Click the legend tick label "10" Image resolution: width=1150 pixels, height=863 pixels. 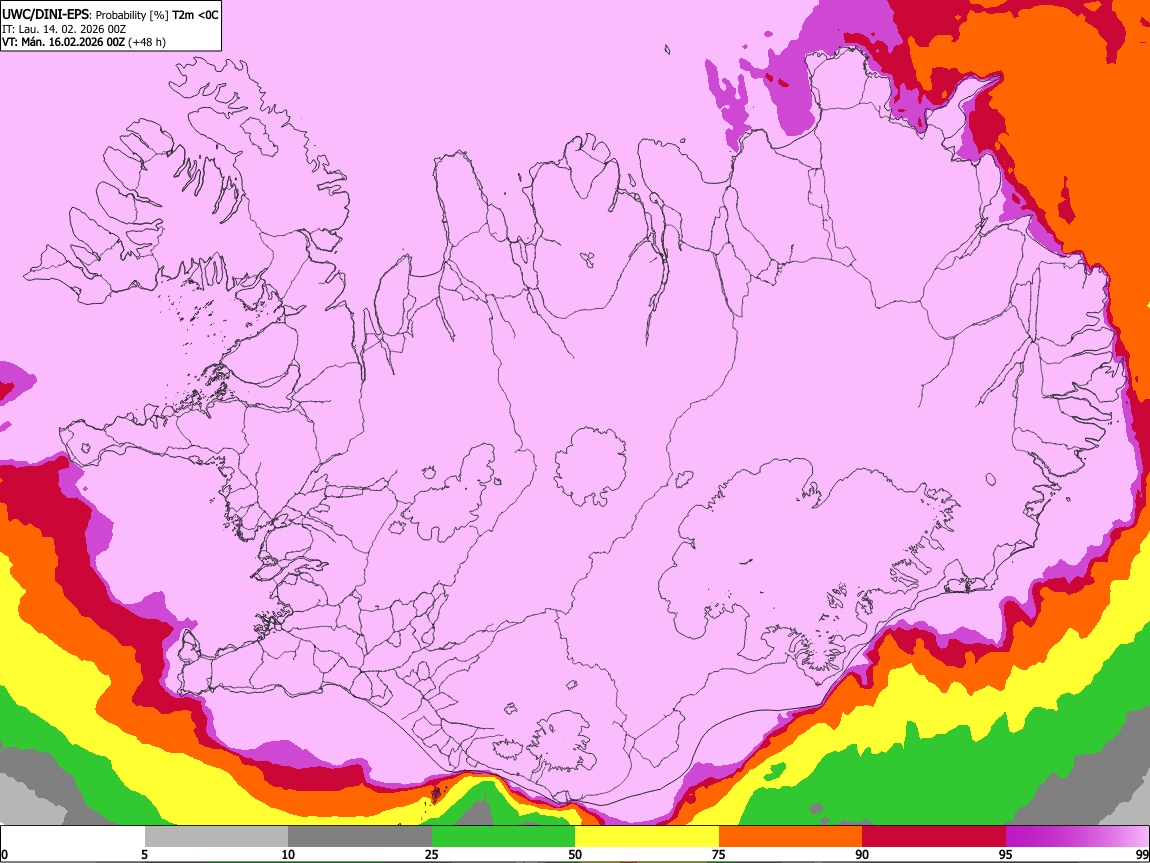point(288,854)
